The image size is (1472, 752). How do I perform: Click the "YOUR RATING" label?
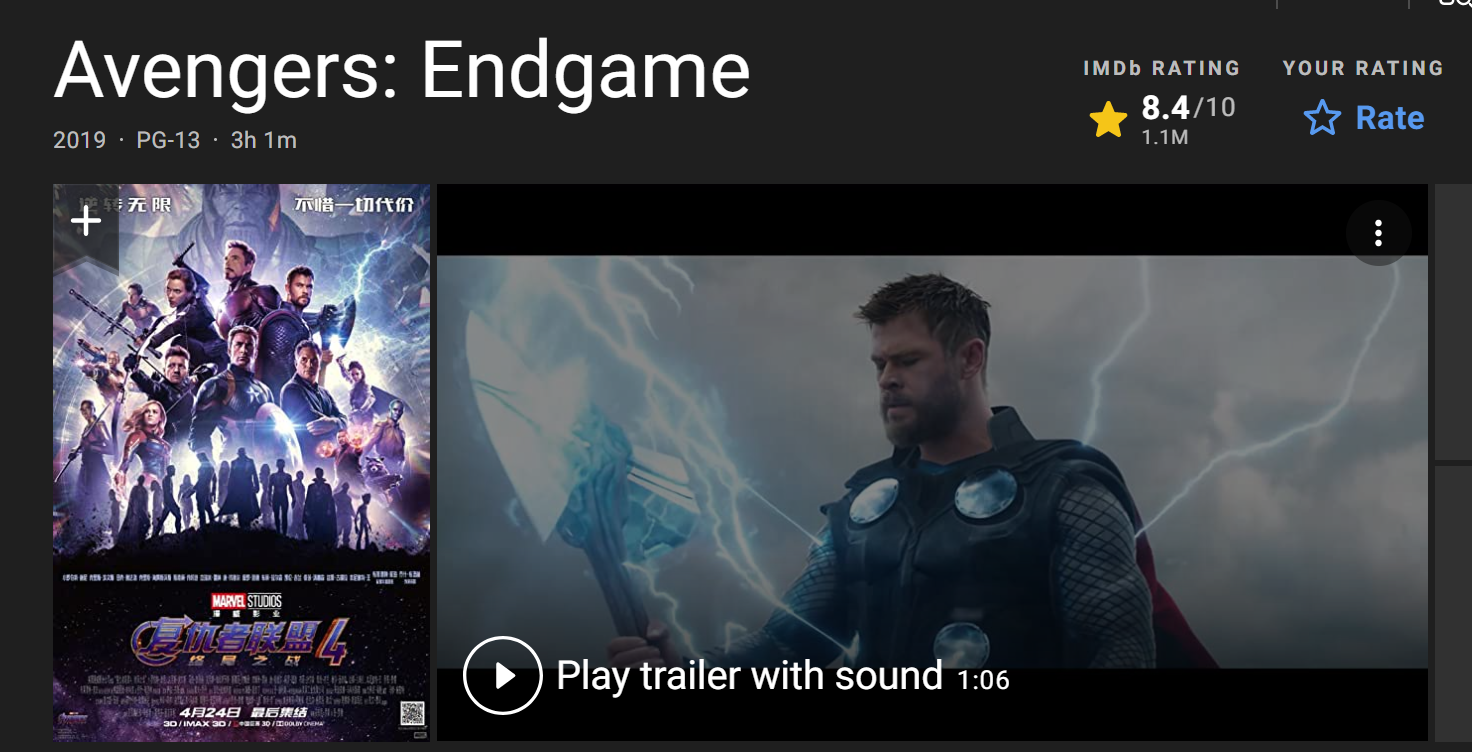coord(1363,68)
